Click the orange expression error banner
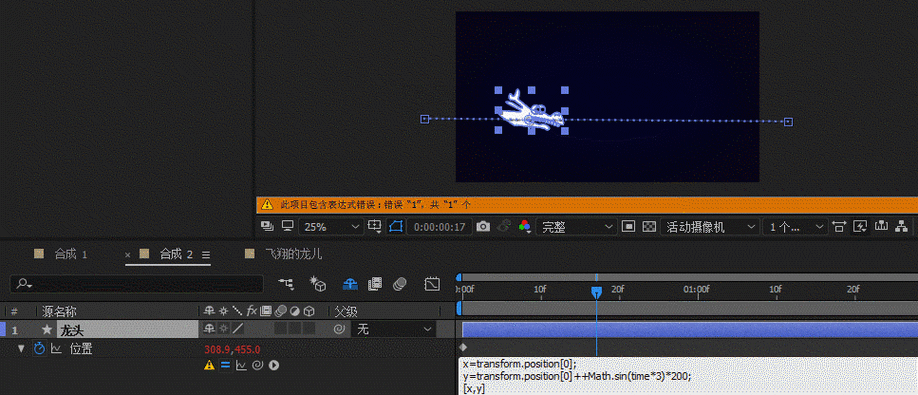The height and width of the screenshot is (395, 918). coord(587,204)
